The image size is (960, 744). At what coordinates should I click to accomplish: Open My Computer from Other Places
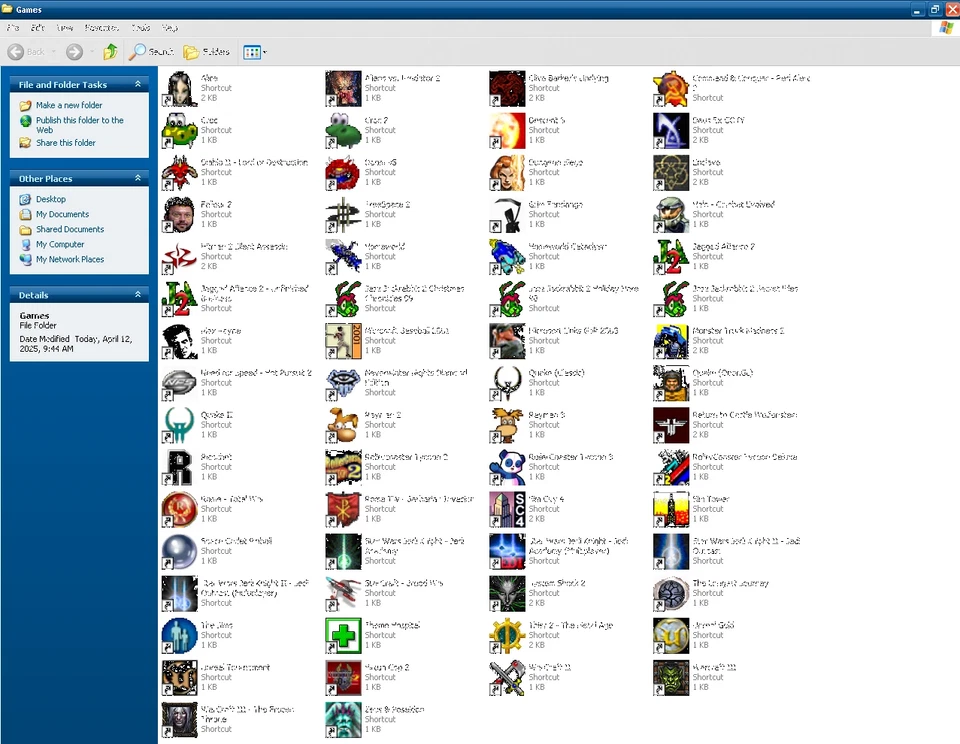[62, 244]
